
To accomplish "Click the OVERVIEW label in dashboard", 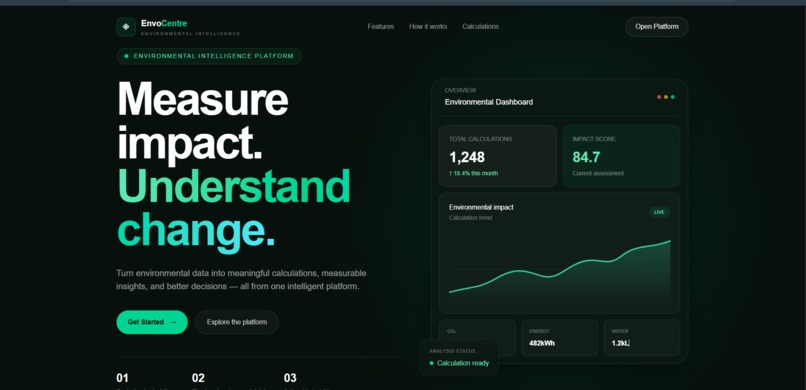I will [x=460, y=90].
